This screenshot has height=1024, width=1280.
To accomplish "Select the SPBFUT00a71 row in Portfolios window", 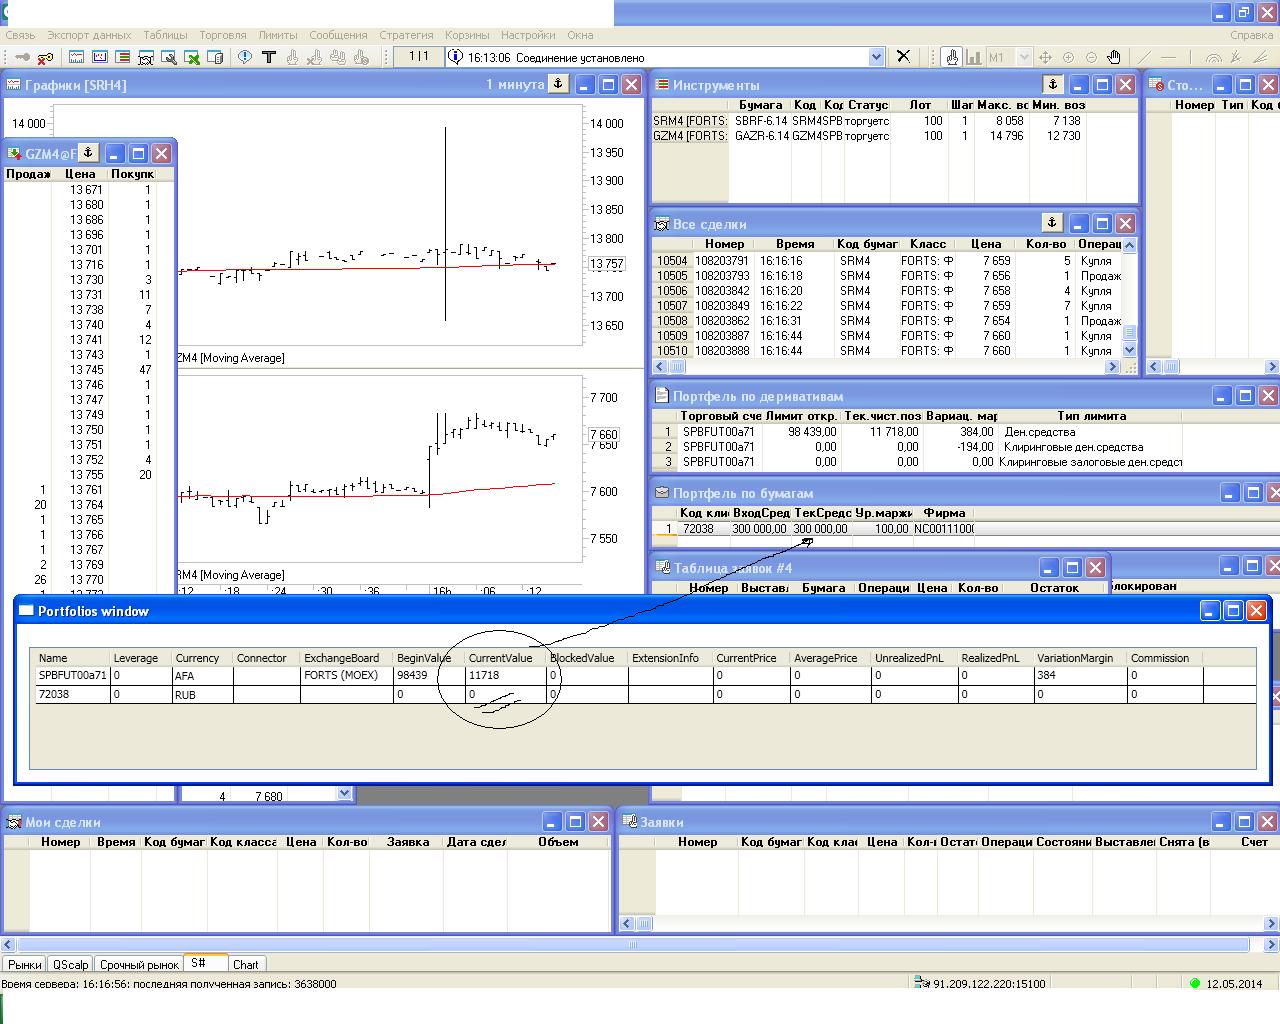I will click(x=72, y=675).
